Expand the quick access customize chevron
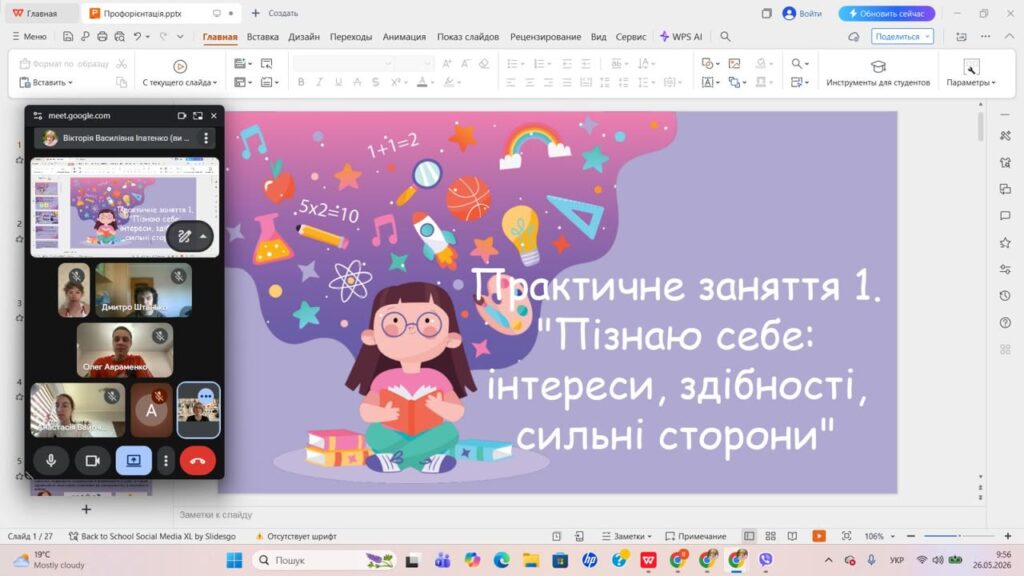This screenshot has width=1024, height=576. tap(180, 37)
